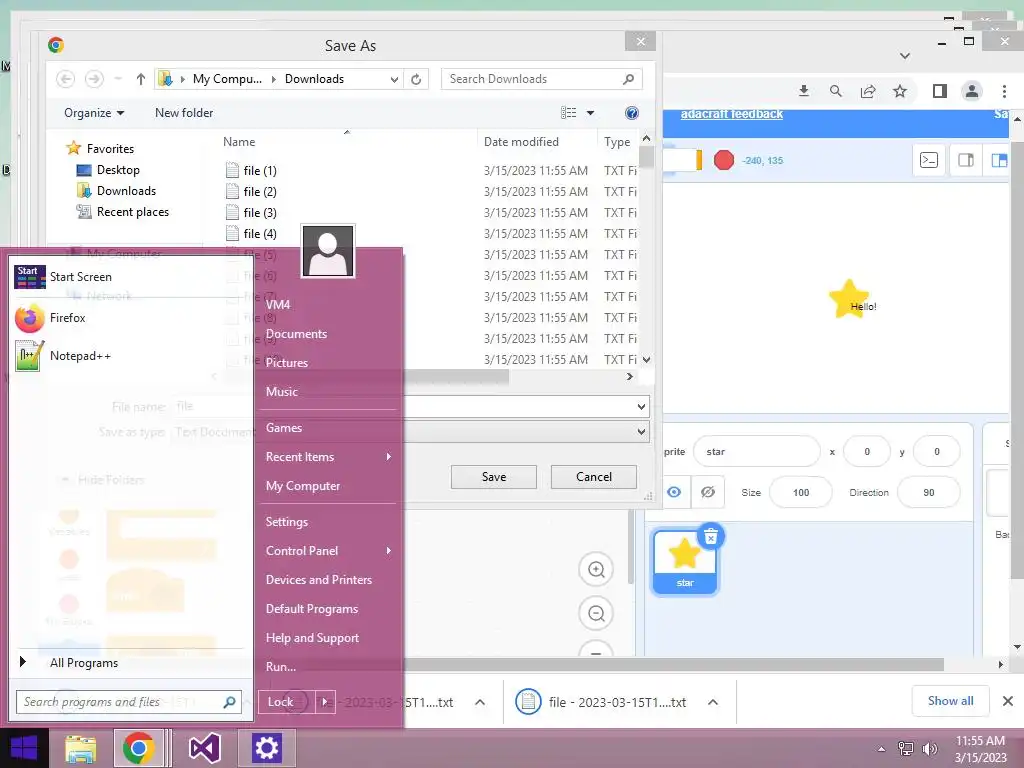
Task: Click the Chrome zoom magnifier icon
Action: click(836, 91)
